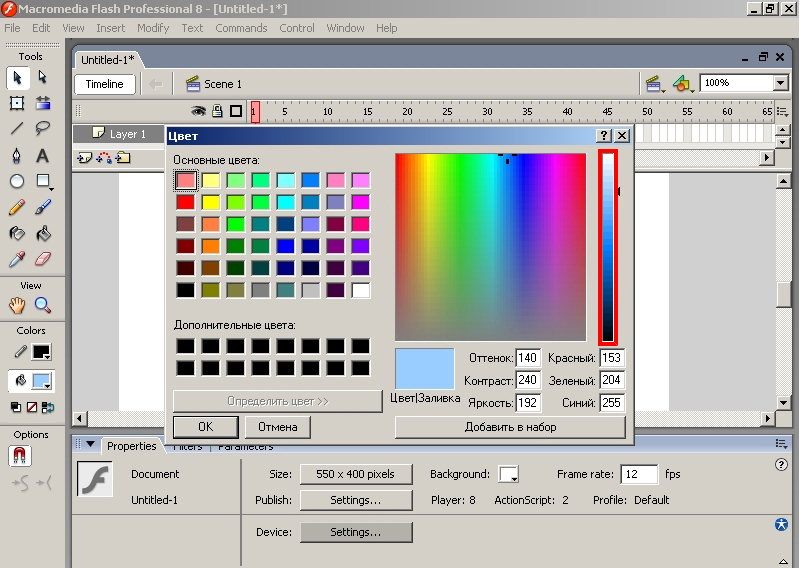
Task: Select the Rectangle tool
Action: coord(43,181)
